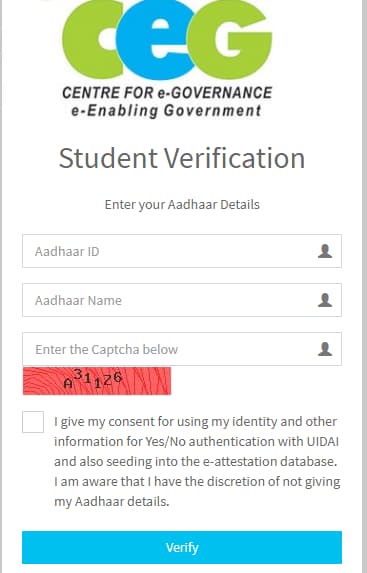Click the blue e letter in the logo
The width and height of the screenshot is (367, 573).
157,38
